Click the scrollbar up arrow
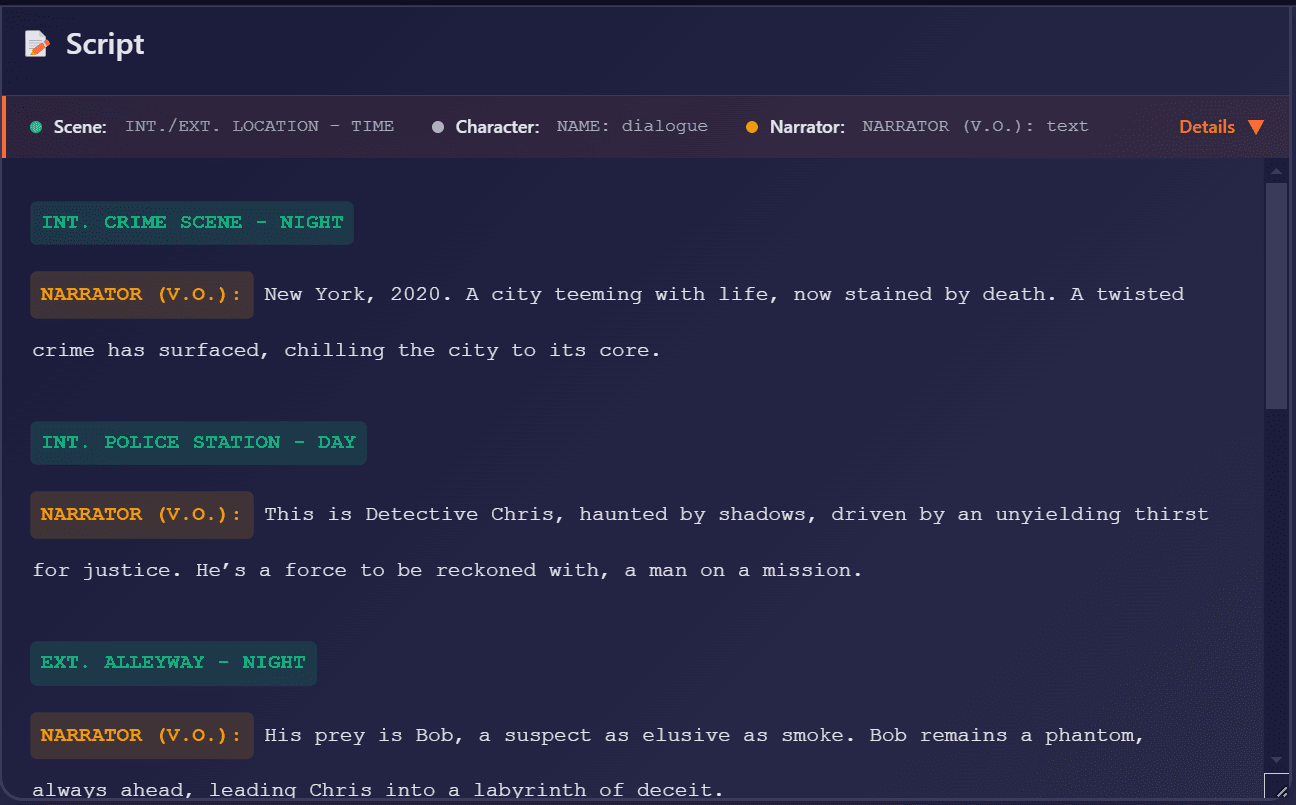The image size is (1296, 805). coord(1277,170)
